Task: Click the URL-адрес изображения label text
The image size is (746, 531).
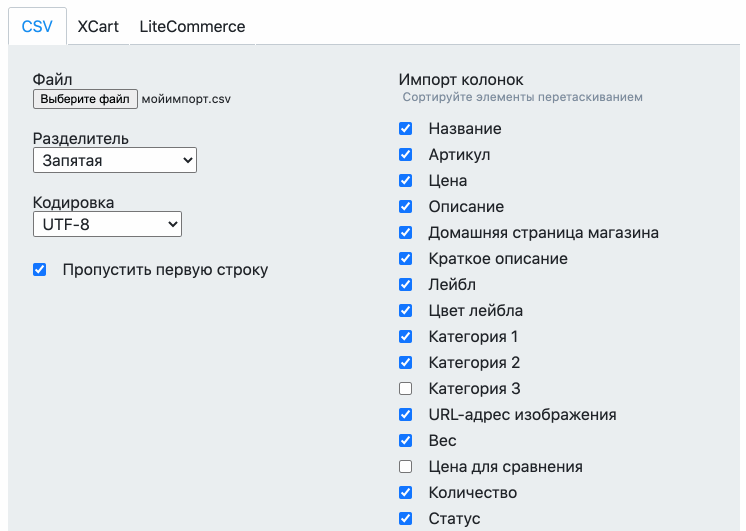Action: pos(522,414)
